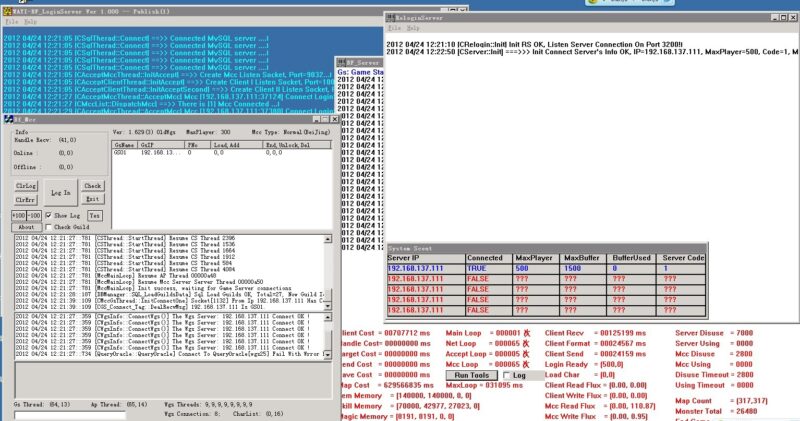Open File menu in ReloginServer window
This screenshot has height=421, width=800.
[393, 28]
